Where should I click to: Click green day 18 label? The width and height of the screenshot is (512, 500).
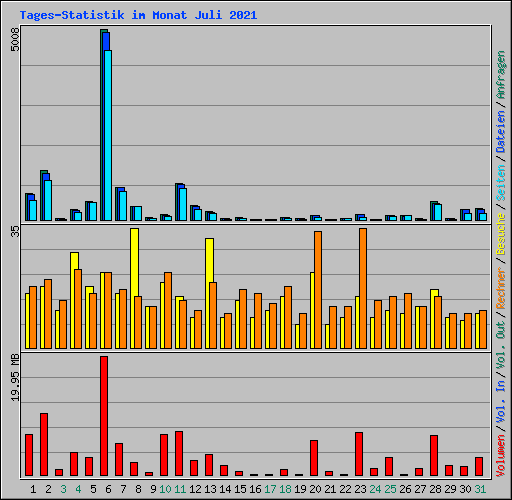click(x=285, y=489)
